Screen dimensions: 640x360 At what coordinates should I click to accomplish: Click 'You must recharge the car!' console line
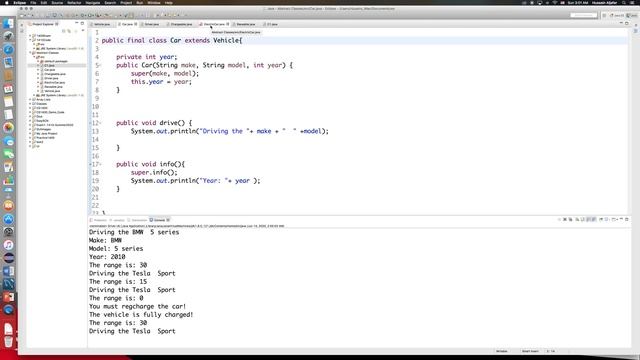click(137, 306)
